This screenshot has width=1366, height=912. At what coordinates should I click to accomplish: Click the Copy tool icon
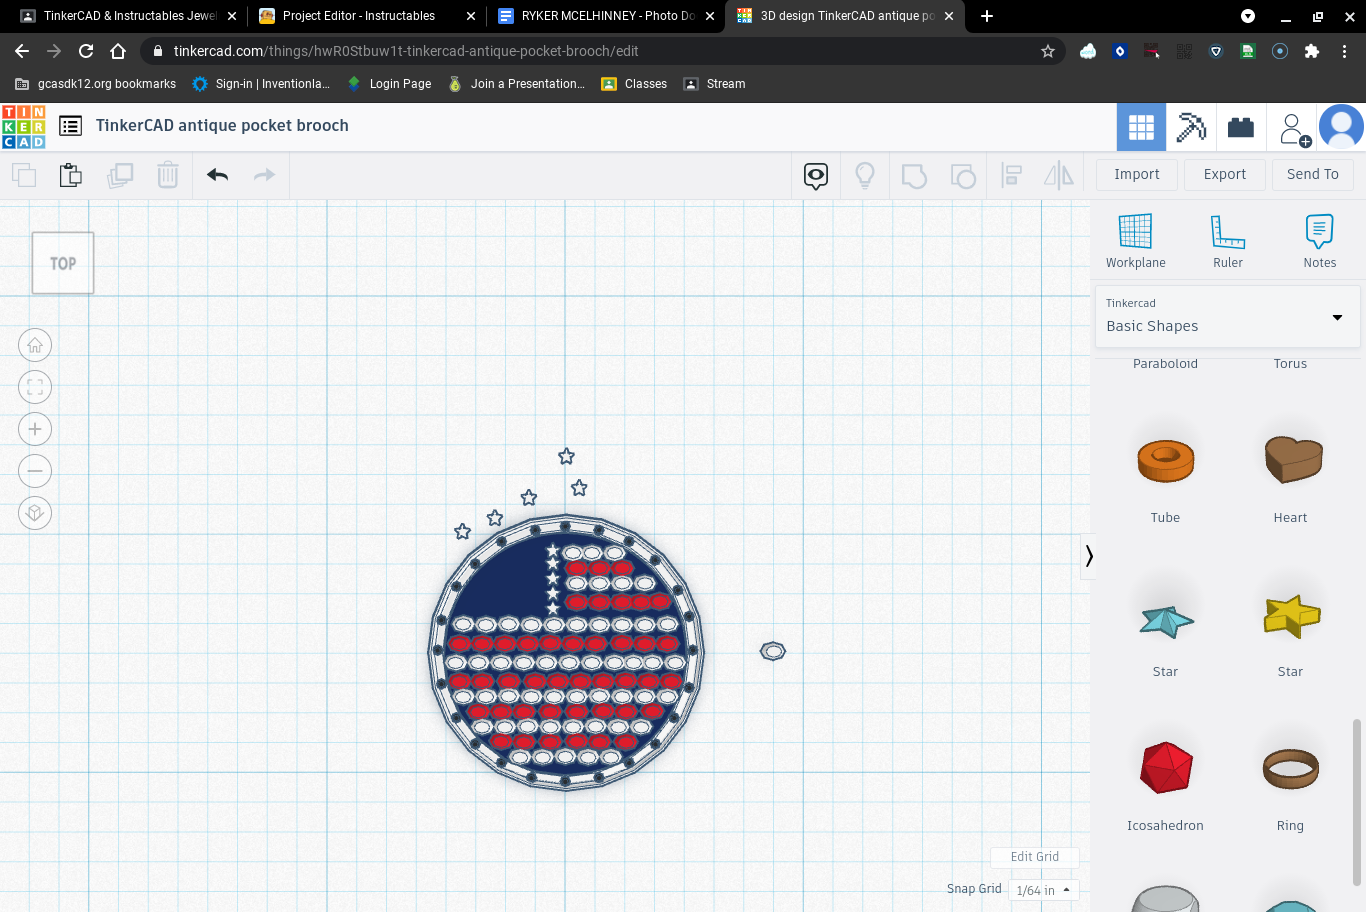coord(24,175)
